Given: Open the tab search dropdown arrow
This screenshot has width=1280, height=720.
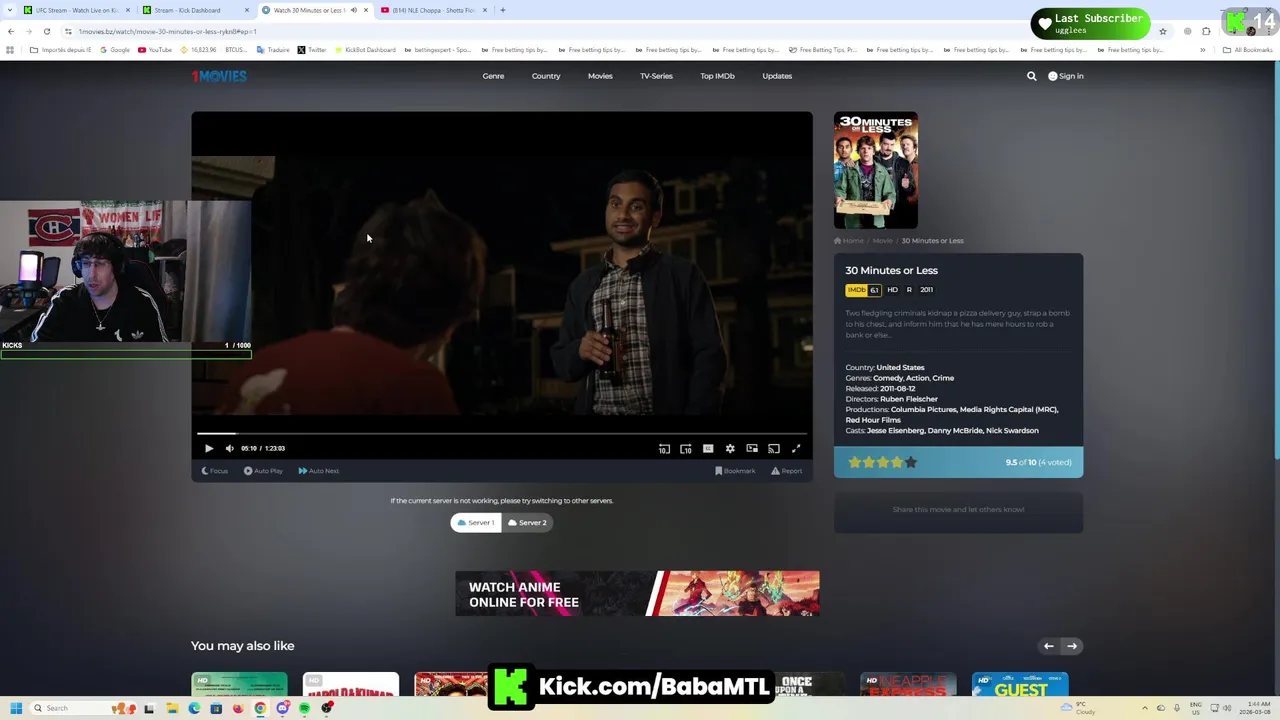Looking at the screenshot, I should pos(11,10).
